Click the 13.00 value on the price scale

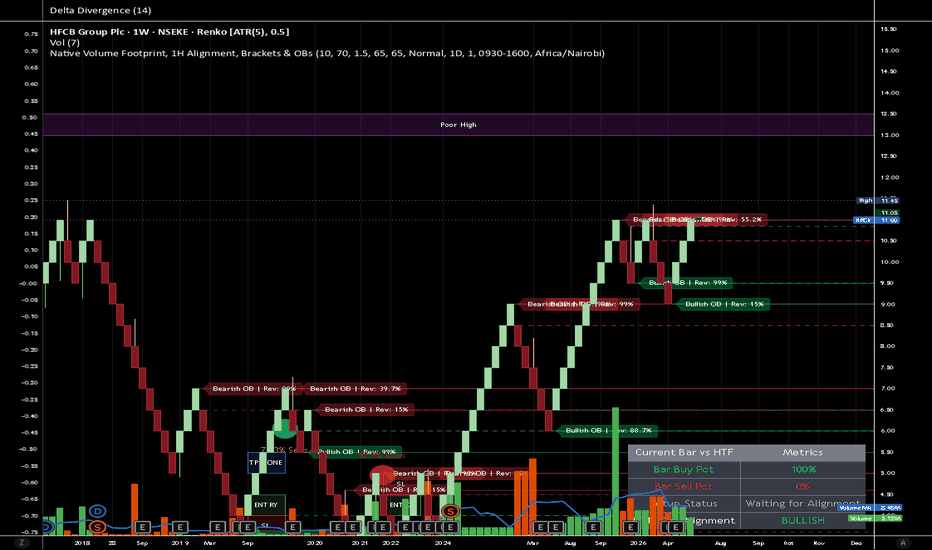889,135
